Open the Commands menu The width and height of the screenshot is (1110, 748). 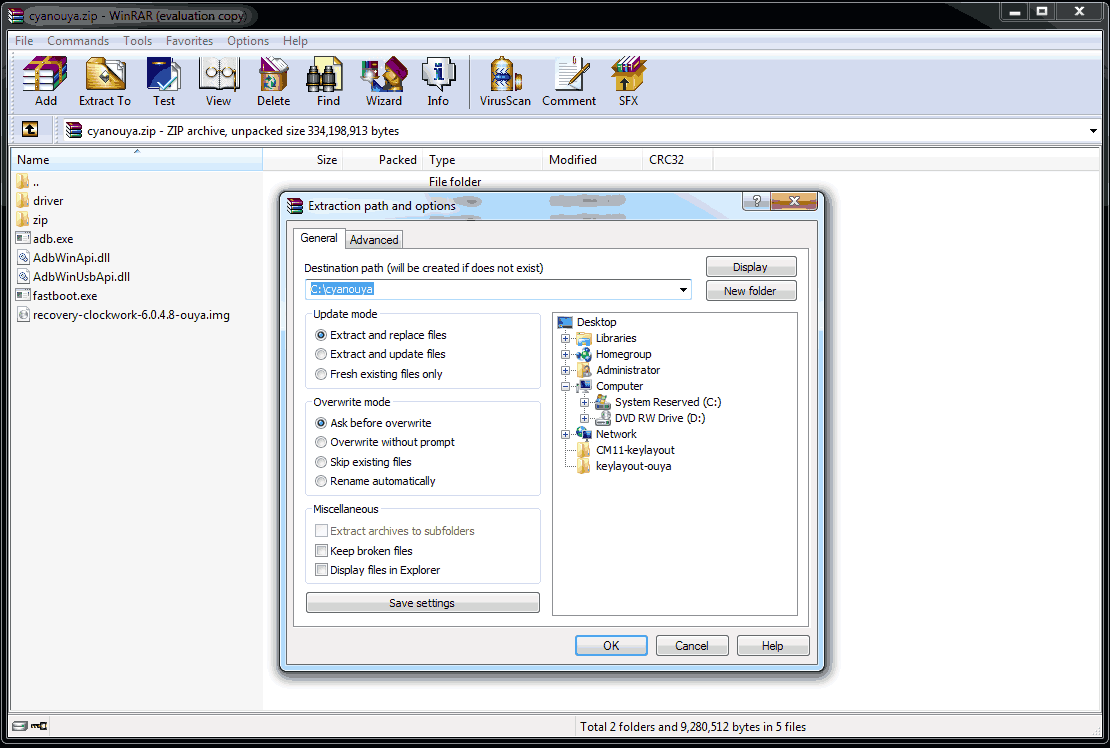tap(78, 41)
